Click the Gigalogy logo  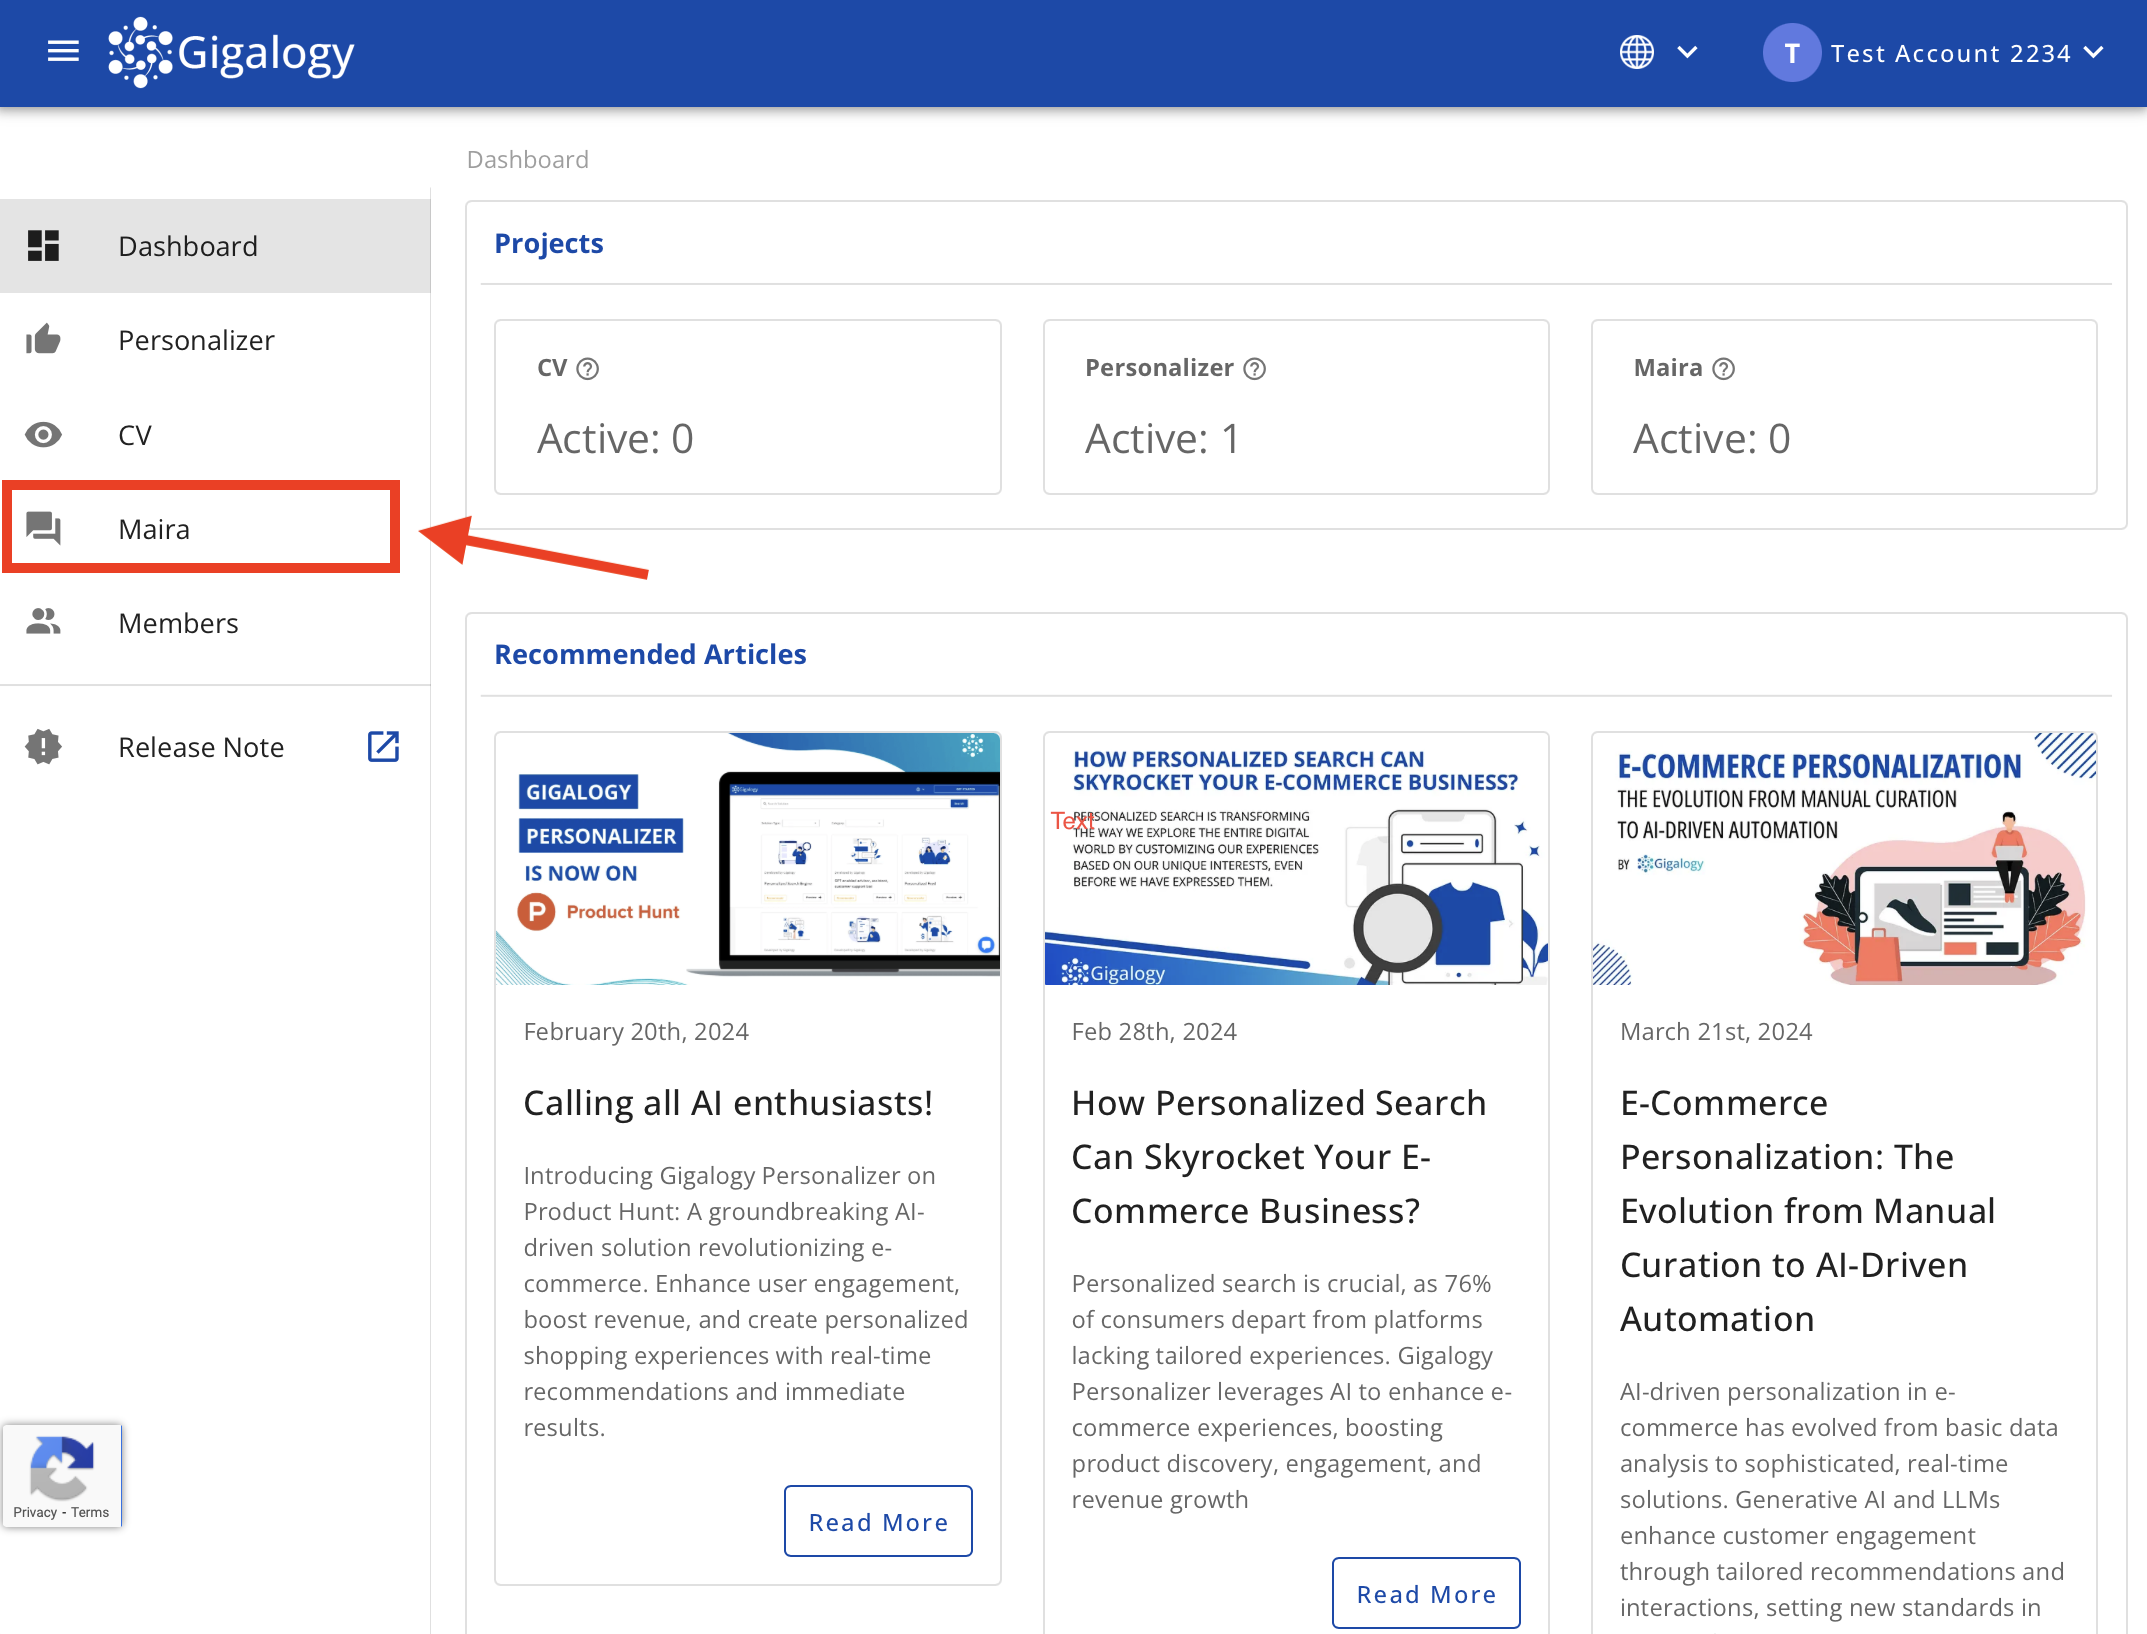[x=232, y=53]
